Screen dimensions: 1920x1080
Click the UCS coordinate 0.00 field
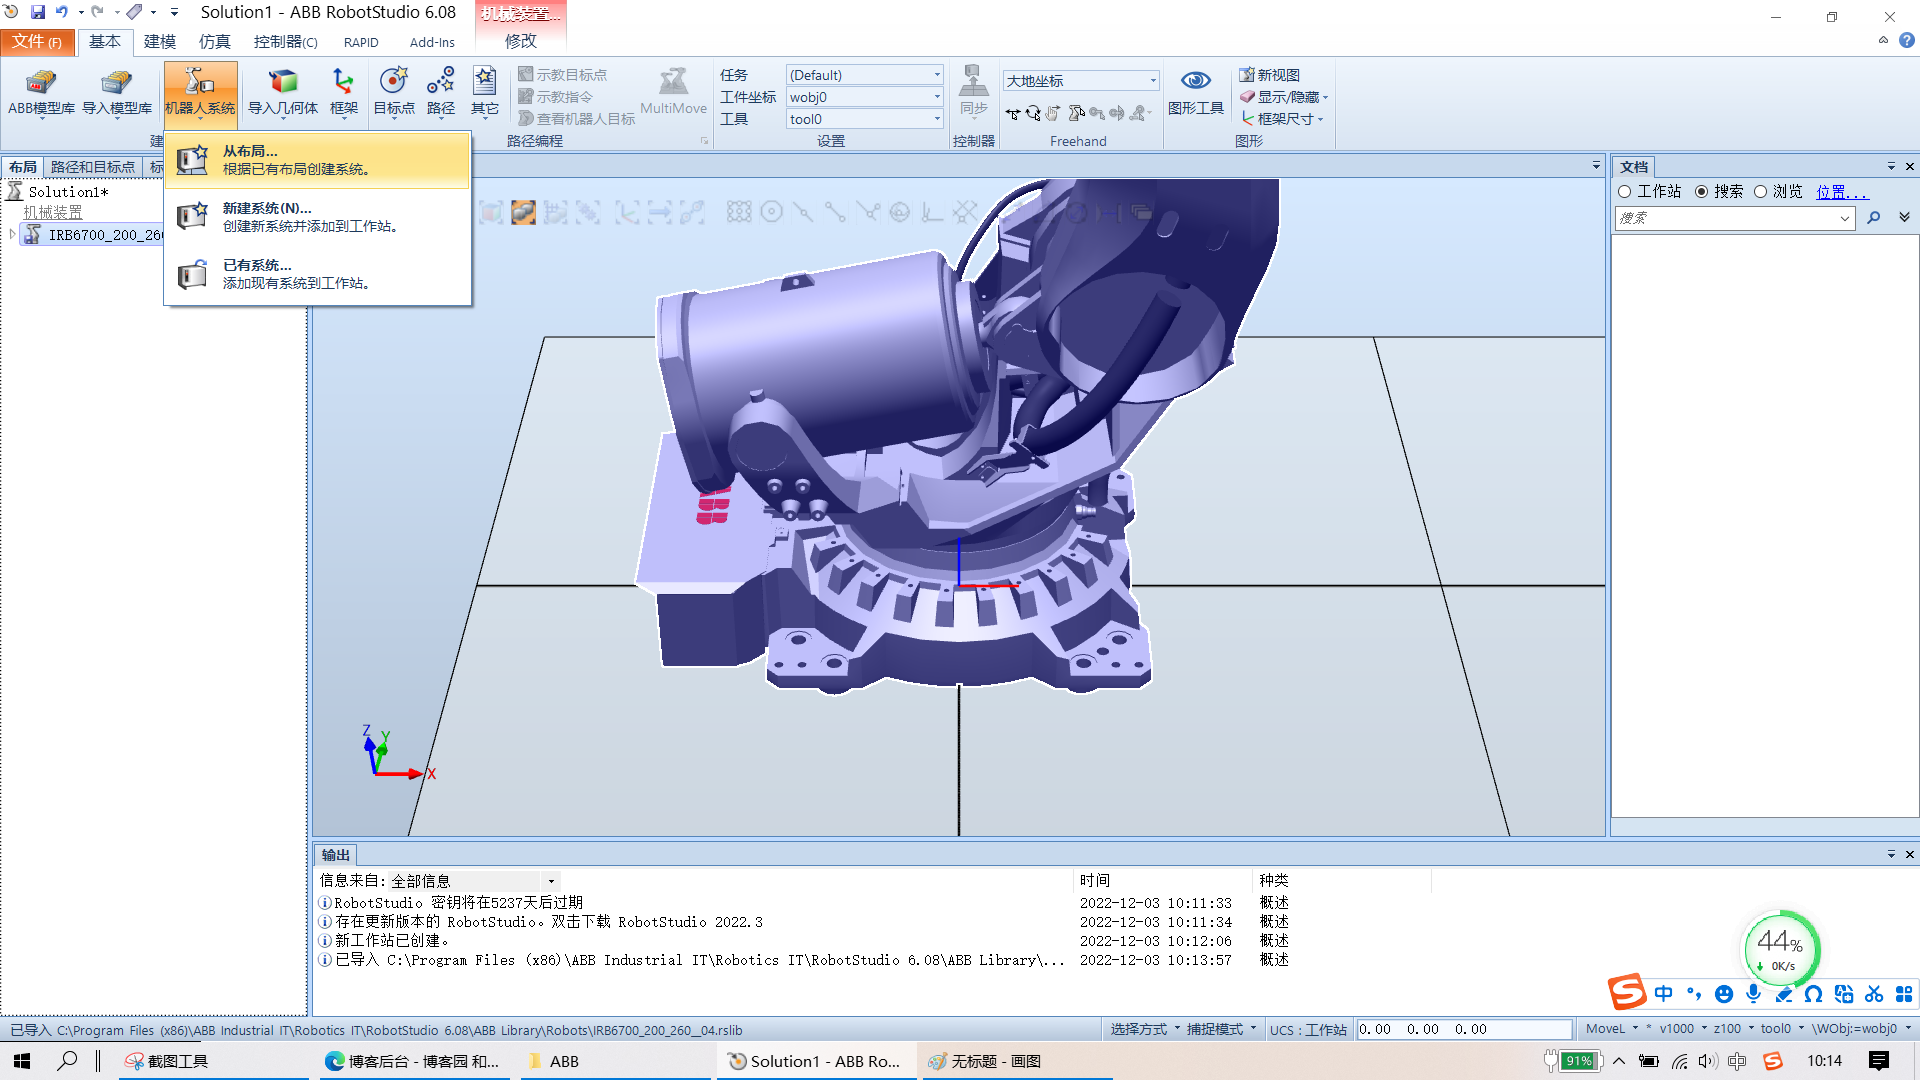1464,1029
